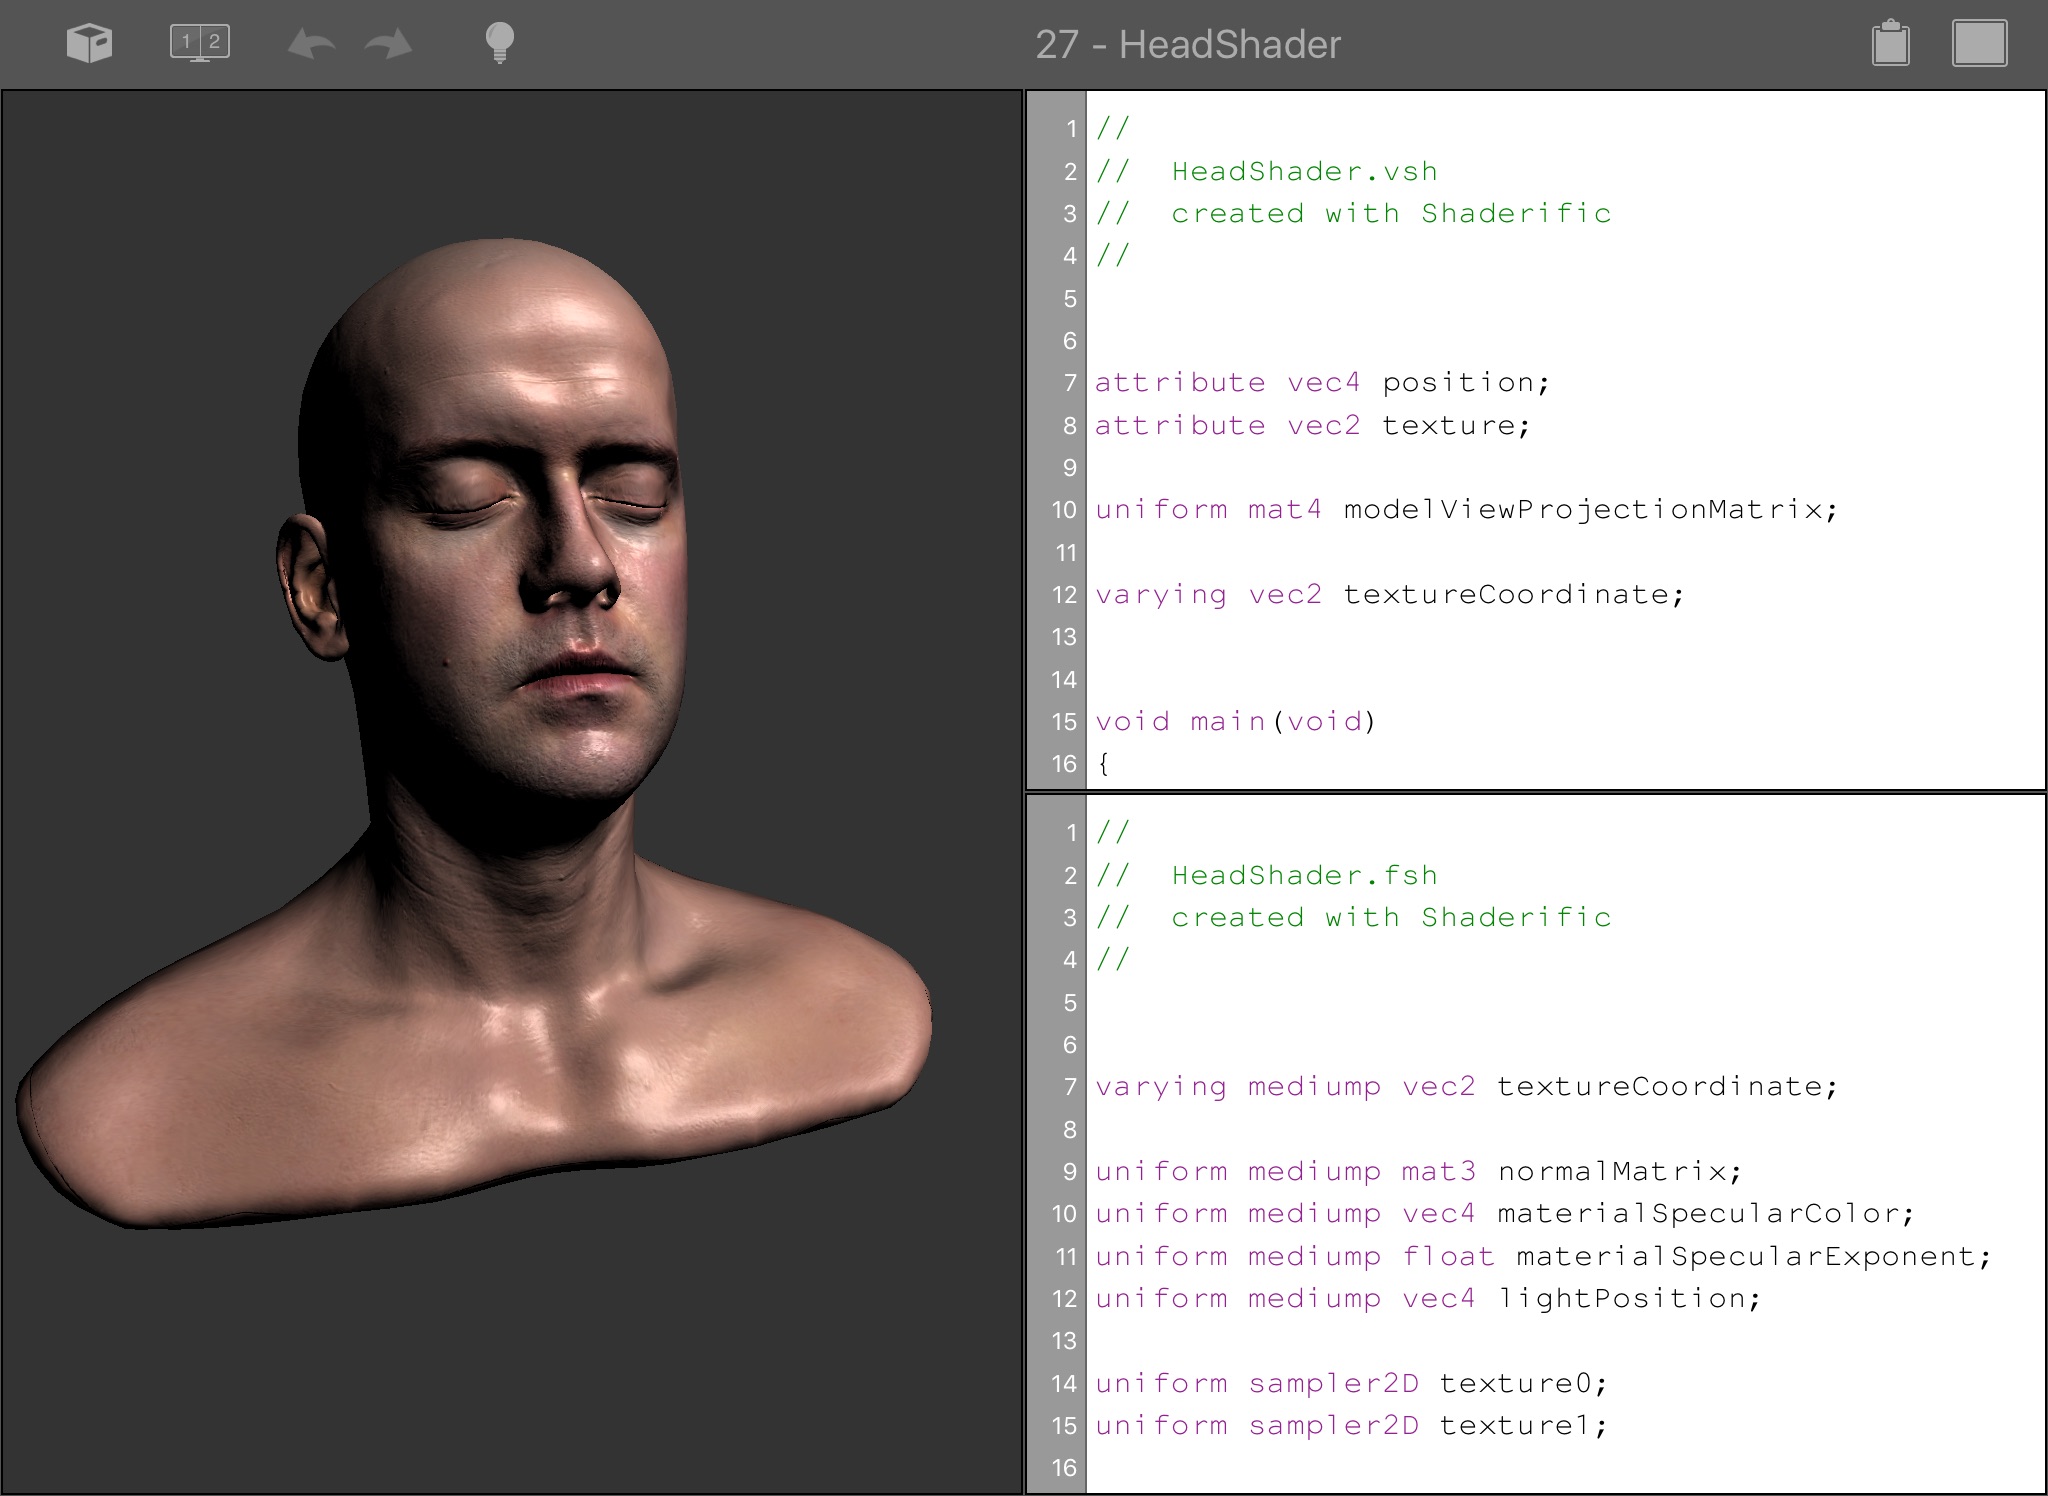Click the materialSpecularExponent uniform line

coord(1542,1257)
